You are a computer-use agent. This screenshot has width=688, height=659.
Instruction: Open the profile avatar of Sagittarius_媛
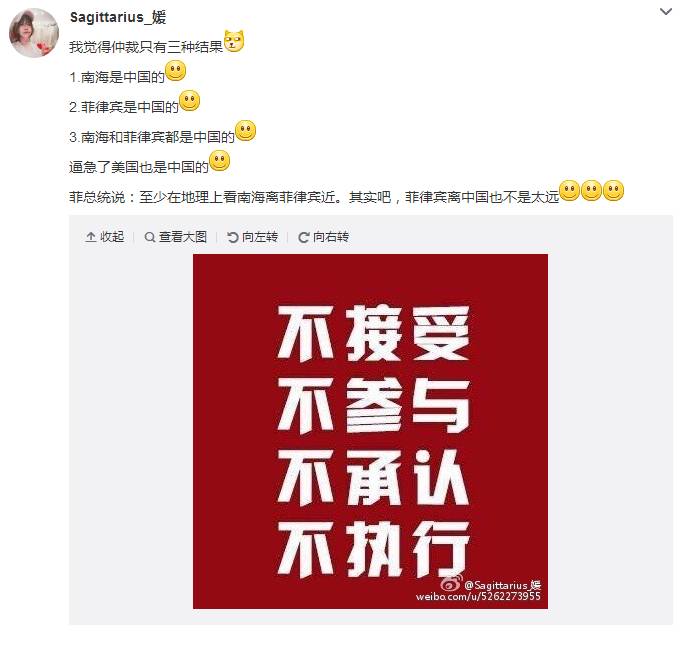[x=34, y=32]
